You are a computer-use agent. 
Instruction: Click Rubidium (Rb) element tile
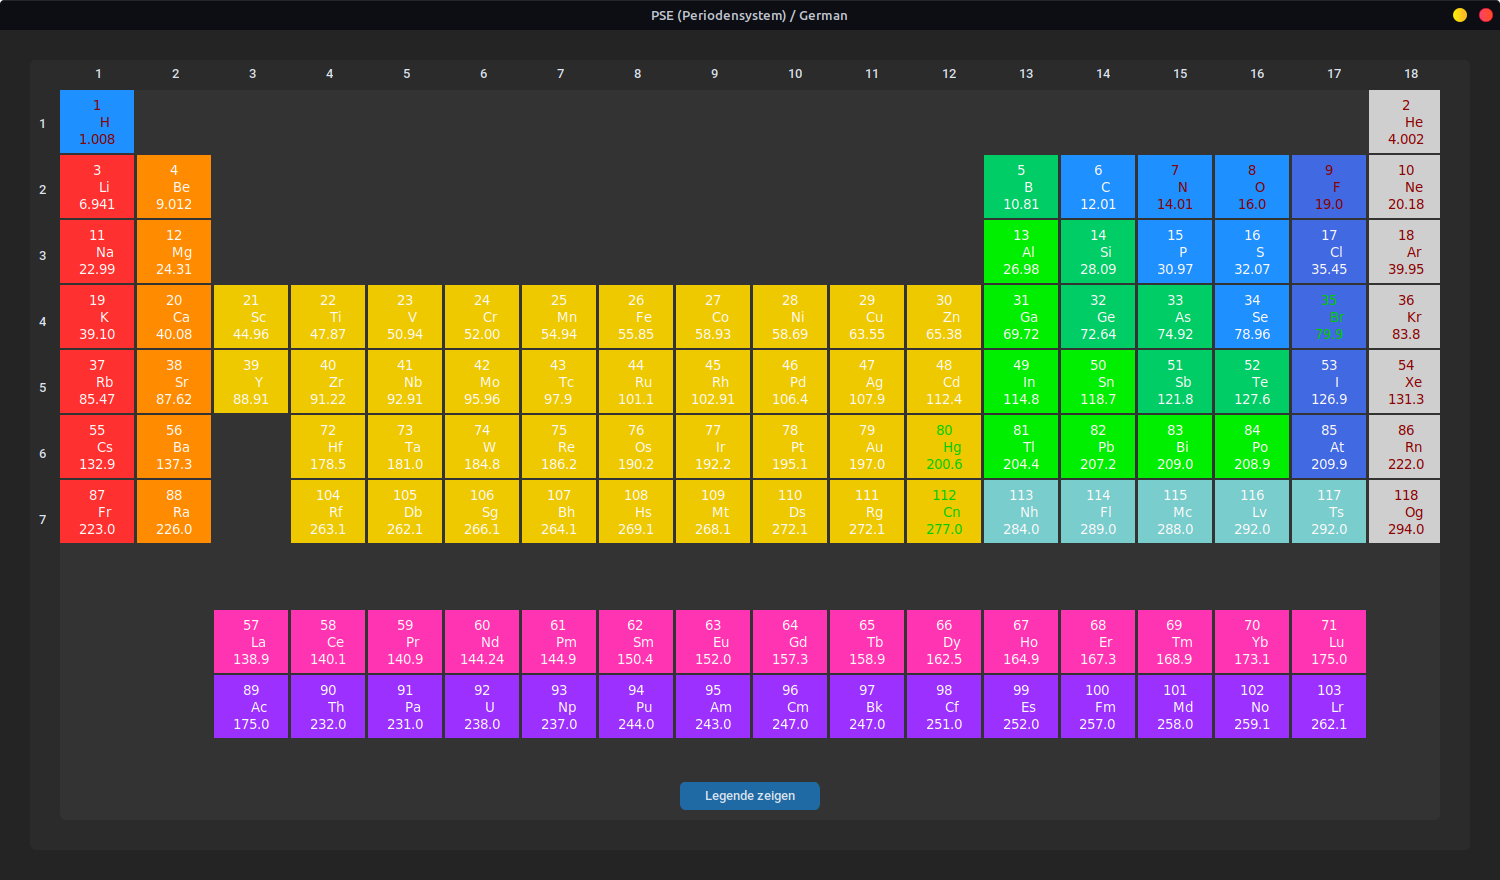97,382
